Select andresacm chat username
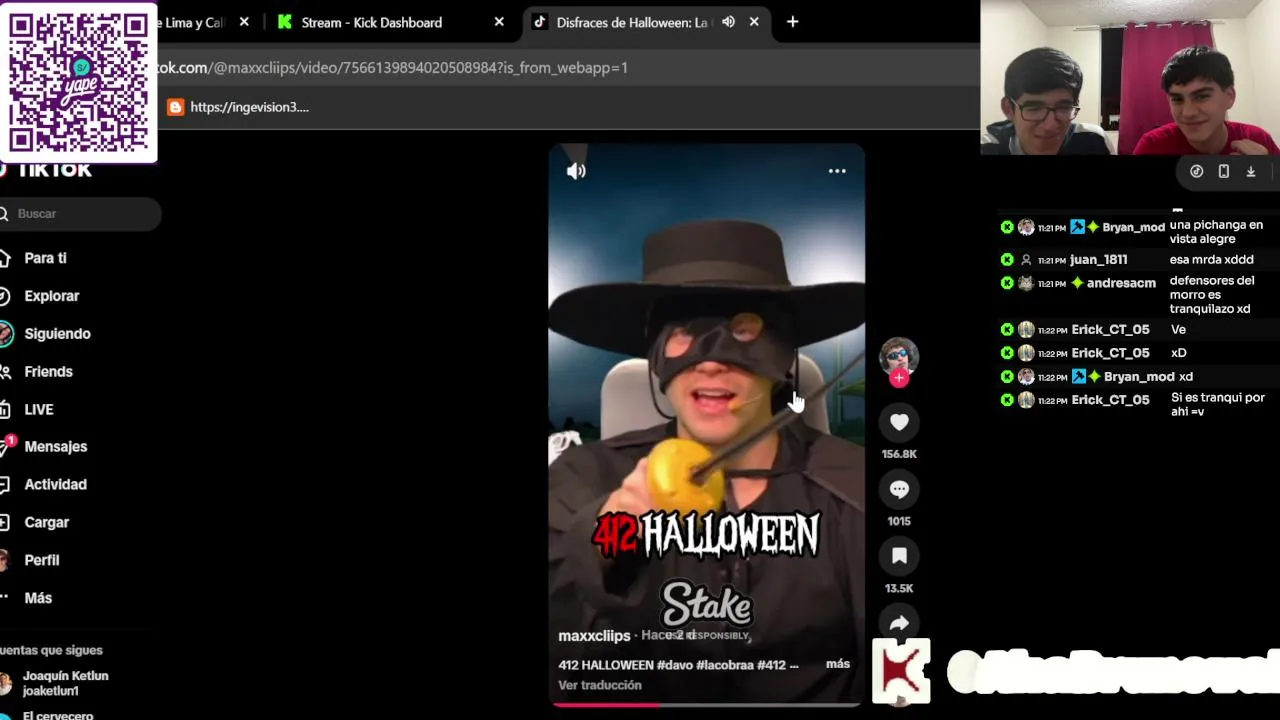This screenshot has height=720, width=1280. pyautogui.click(x=1121, y=284)
